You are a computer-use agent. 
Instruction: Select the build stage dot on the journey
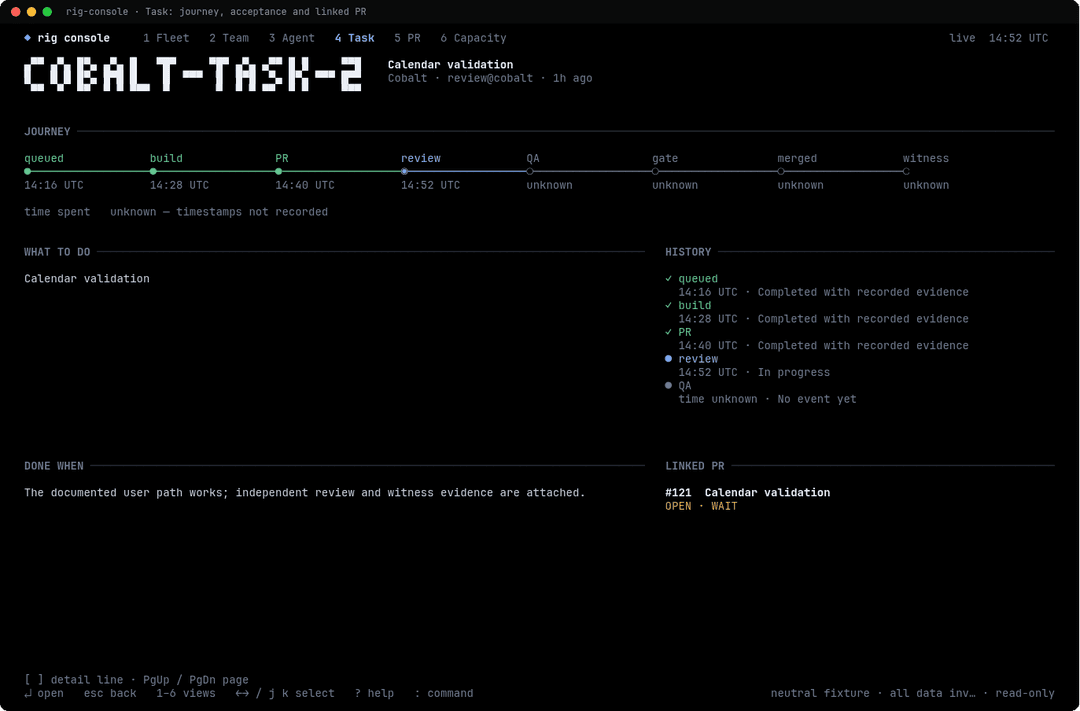click(x=153, y=172)
